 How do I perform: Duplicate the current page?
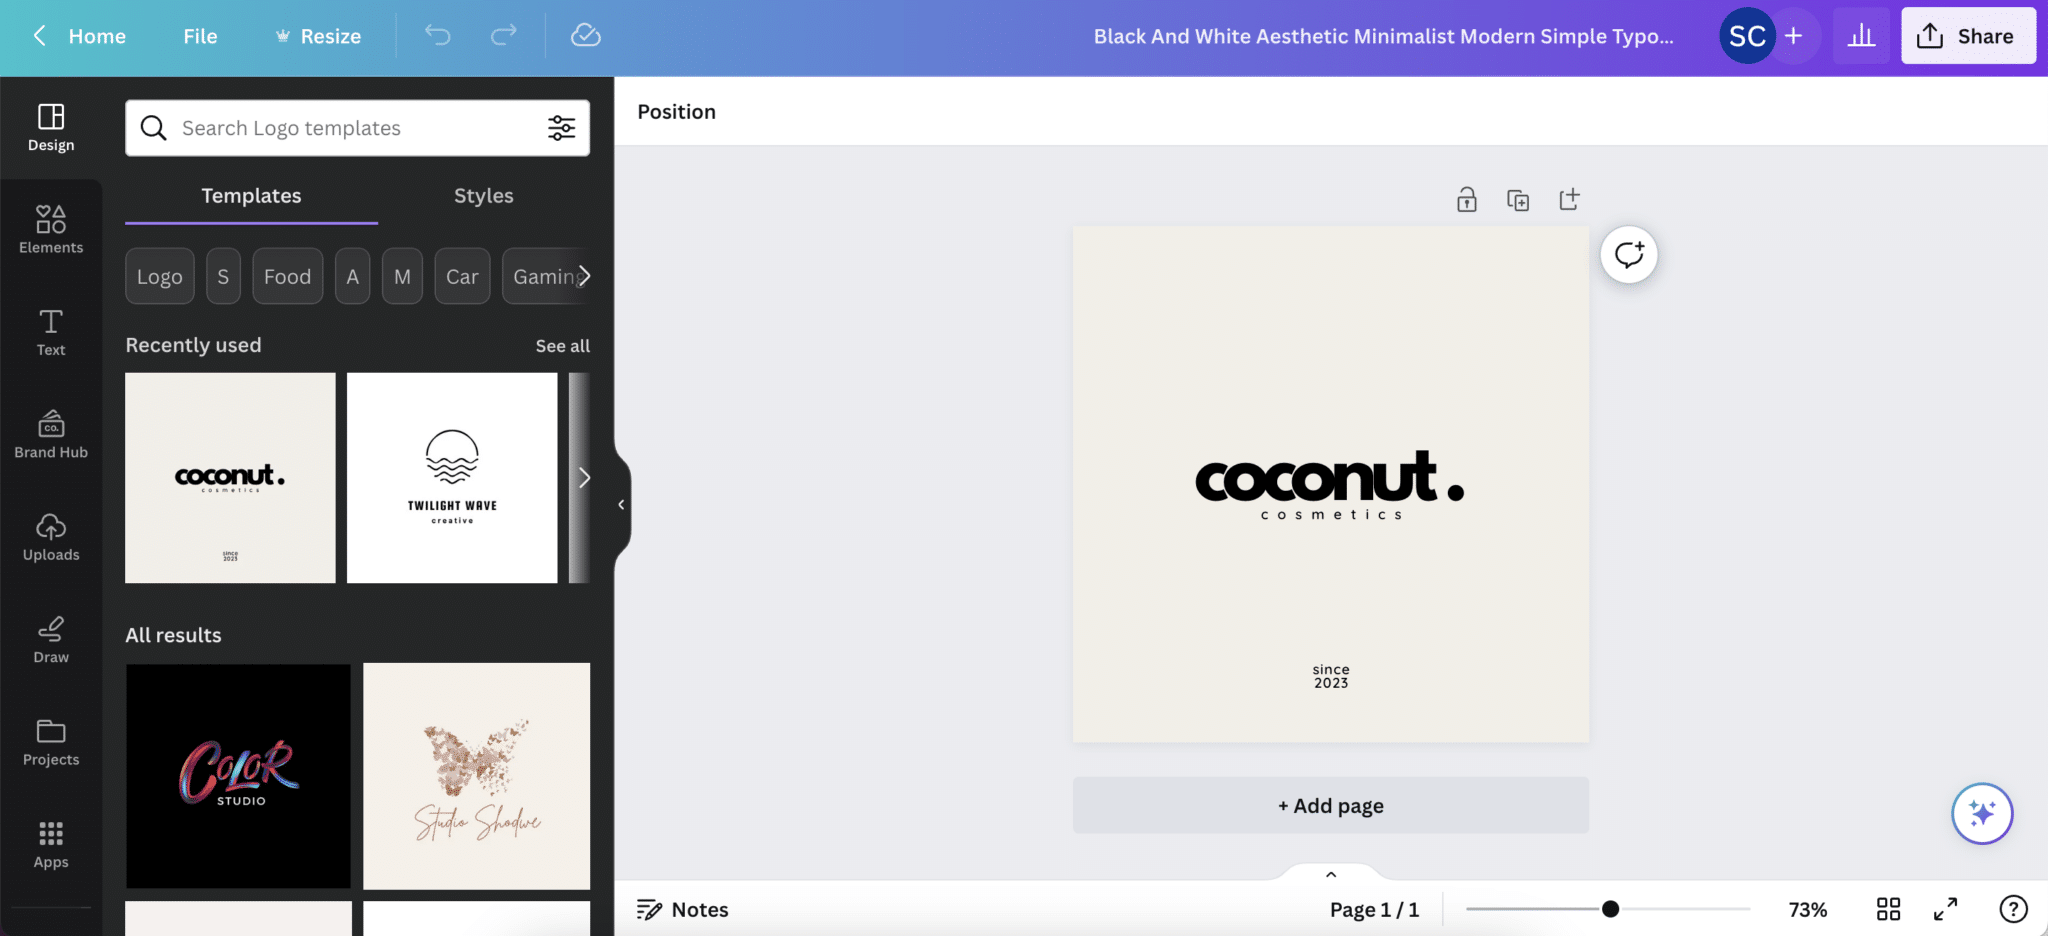pos(1518,199)
